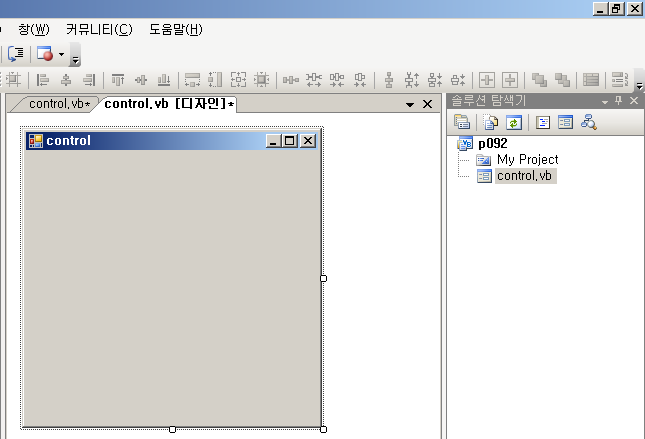645x439 pixels.
Task: Close the active document tab with X
Action: tap(427, 105)
